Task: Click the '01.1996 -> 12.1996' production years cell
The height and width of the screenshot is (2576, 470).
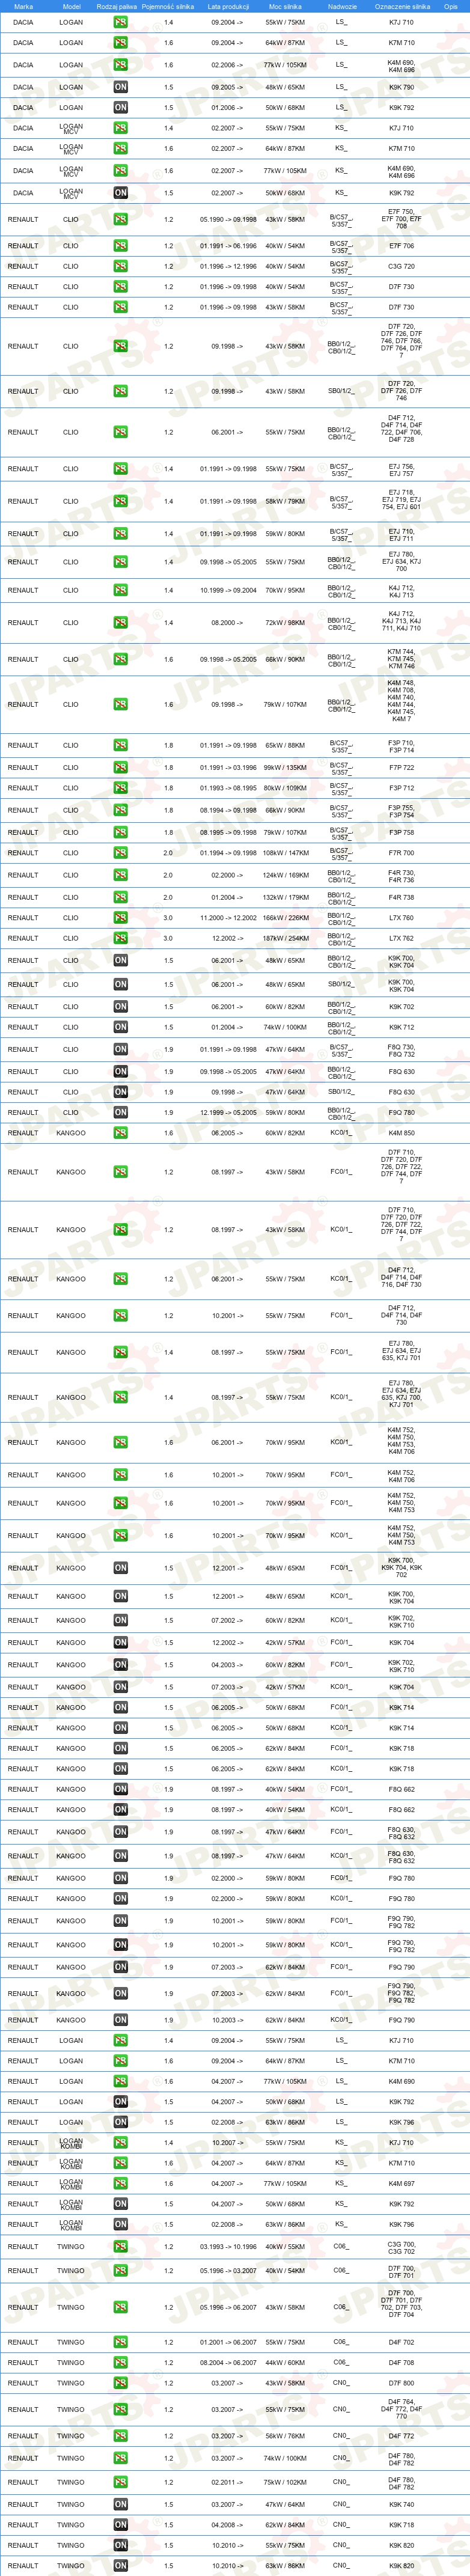Action: pyautogui.click(x=228, y=266)
